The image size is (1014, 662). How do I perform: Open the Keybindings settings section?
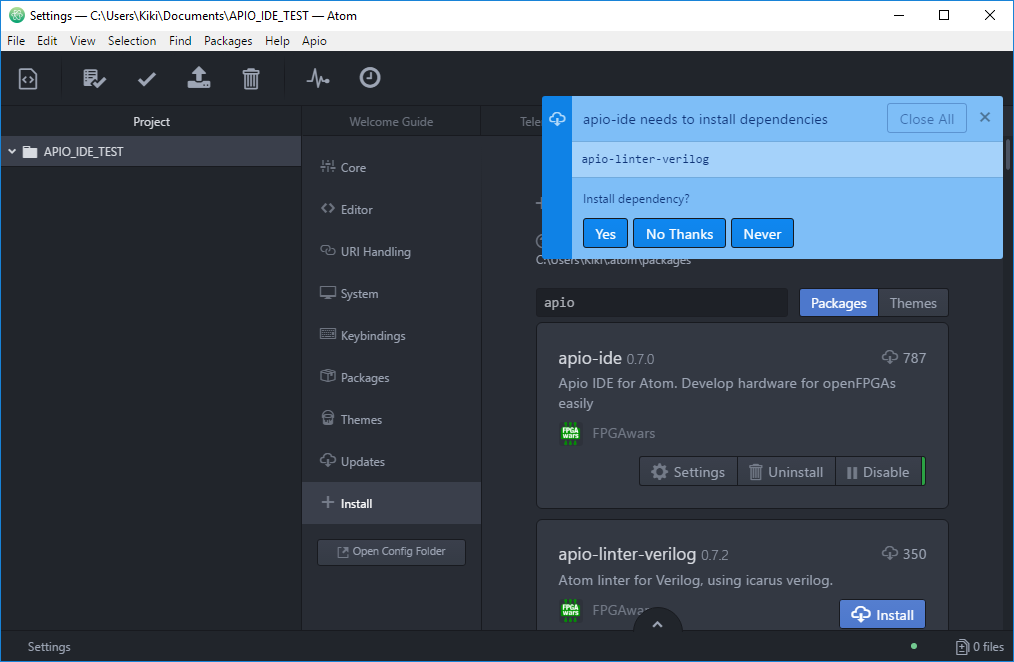point(372,336)
